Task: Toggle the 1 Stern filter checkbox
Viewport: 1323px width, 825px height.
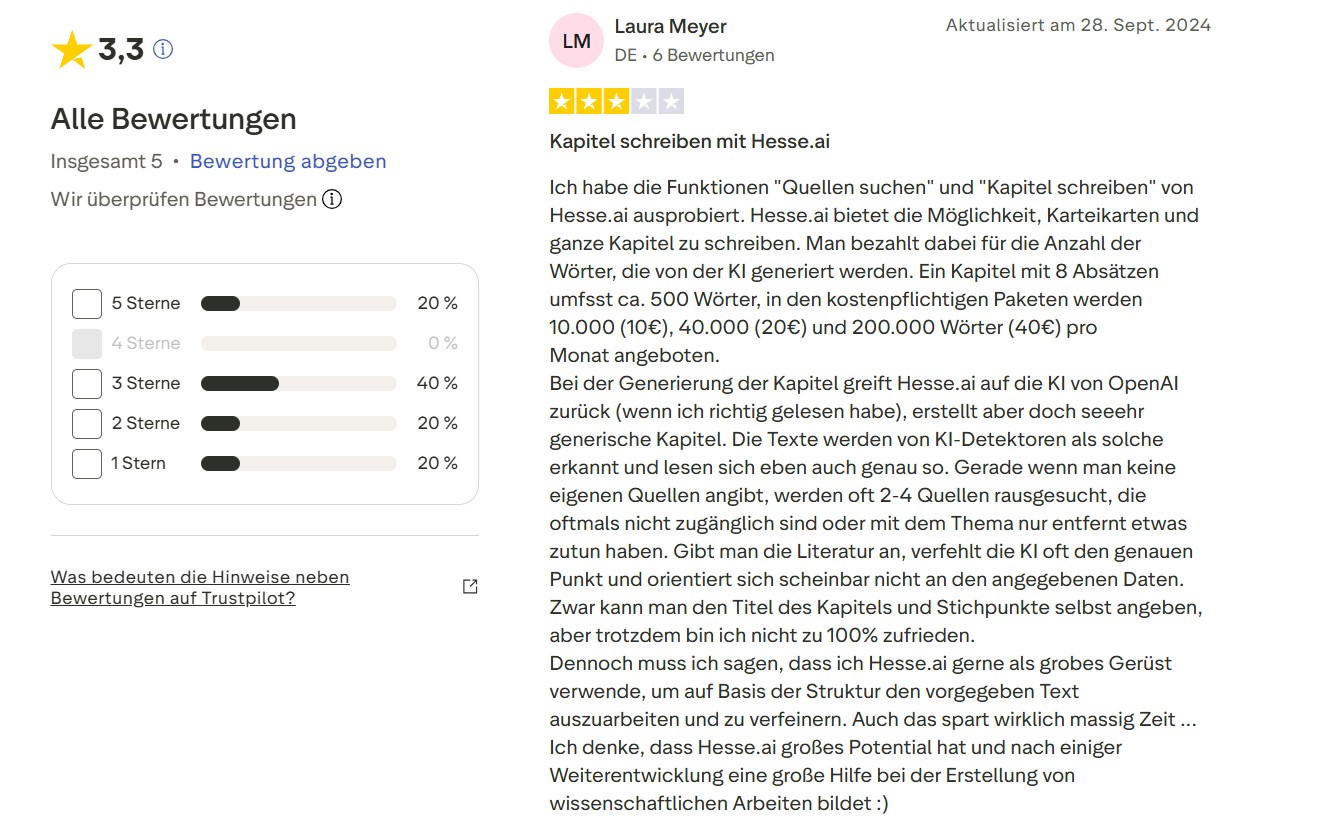Action: pyautogui.click(x=87, y=463)
